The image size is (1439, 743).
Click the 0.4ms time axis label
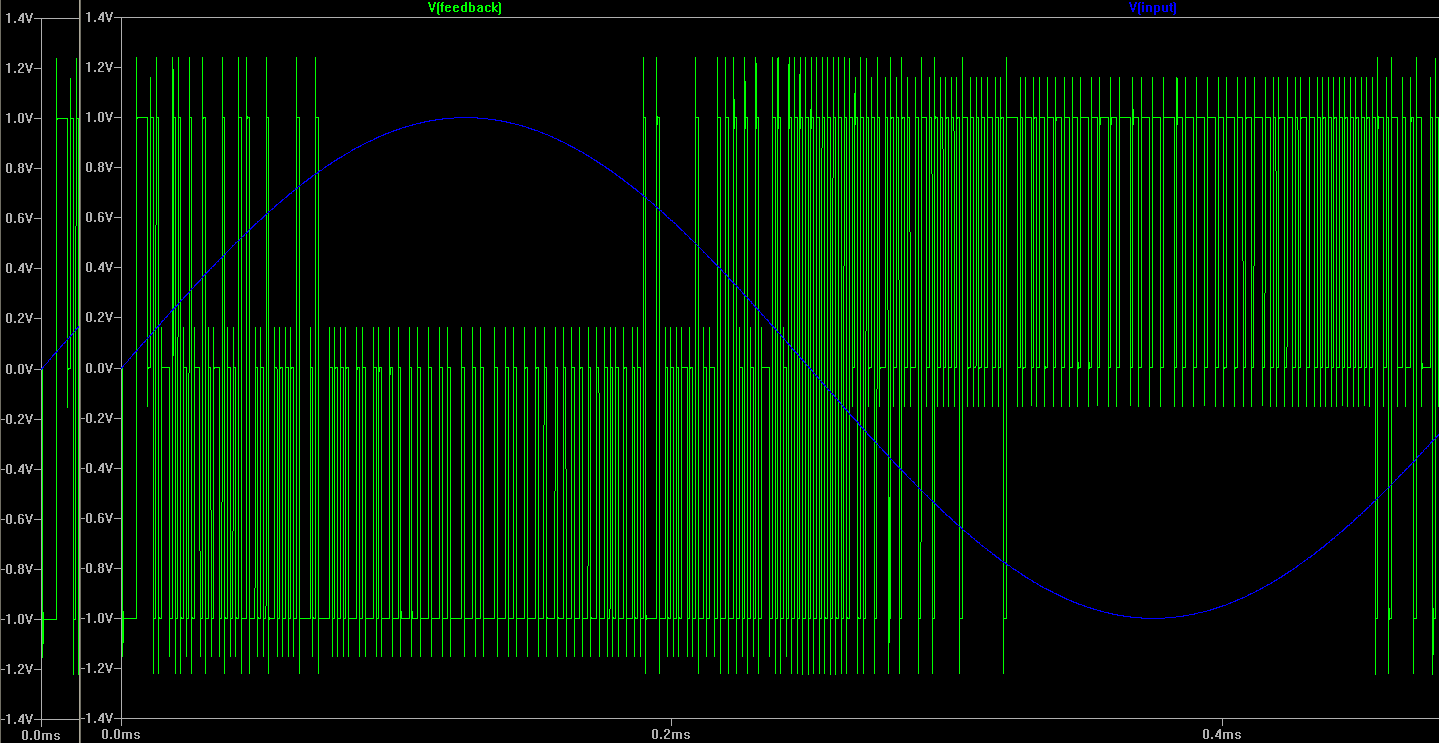pos(1224,734)
